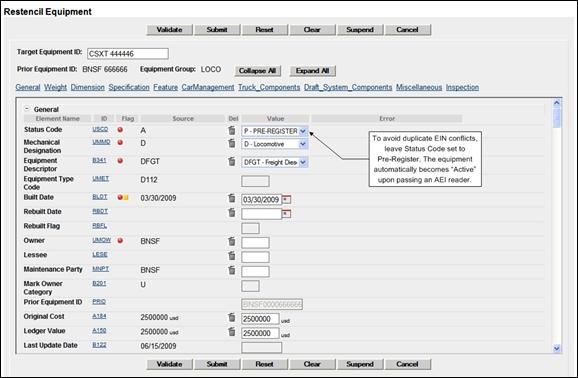
Task: Open Status Code P - PRE-REGISTER dropdown
Action: 275,131
